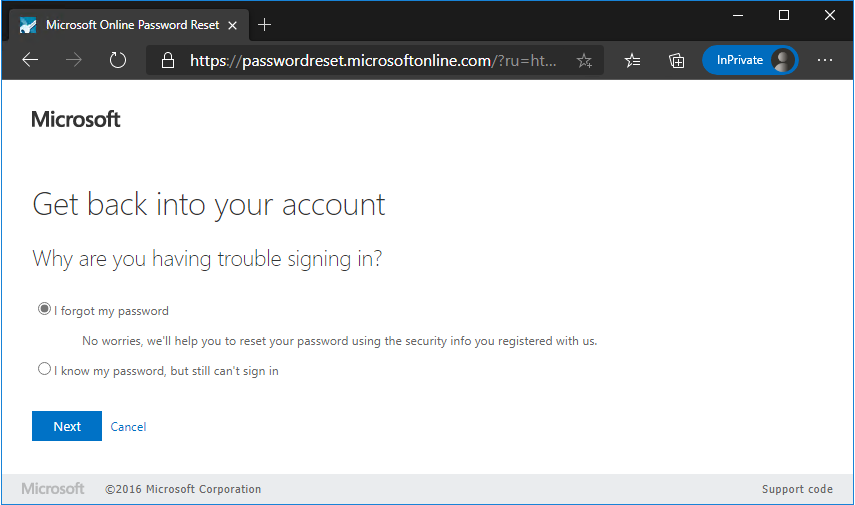
Task: Click the Support code link
Action: 797,489
